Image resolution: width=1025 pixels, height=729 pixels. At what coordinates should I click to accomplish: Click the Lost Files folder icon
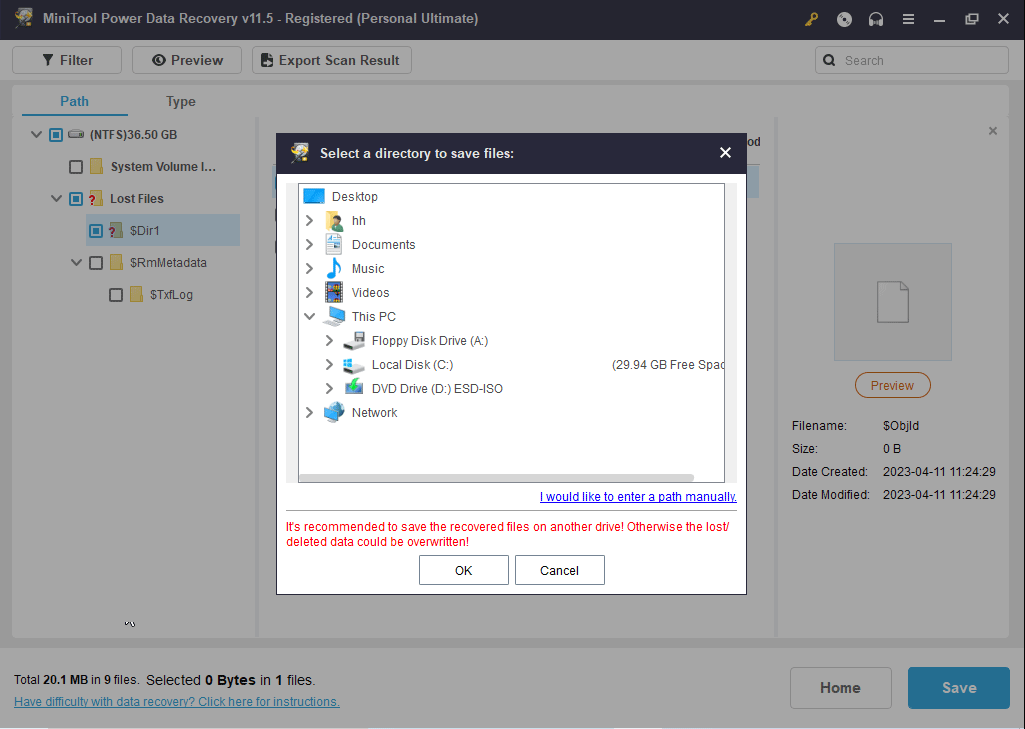(96, 198)
